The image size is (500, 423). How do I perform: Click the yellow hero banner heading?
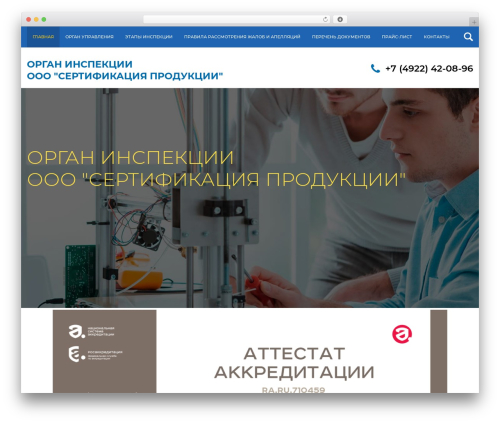point(216,169)
